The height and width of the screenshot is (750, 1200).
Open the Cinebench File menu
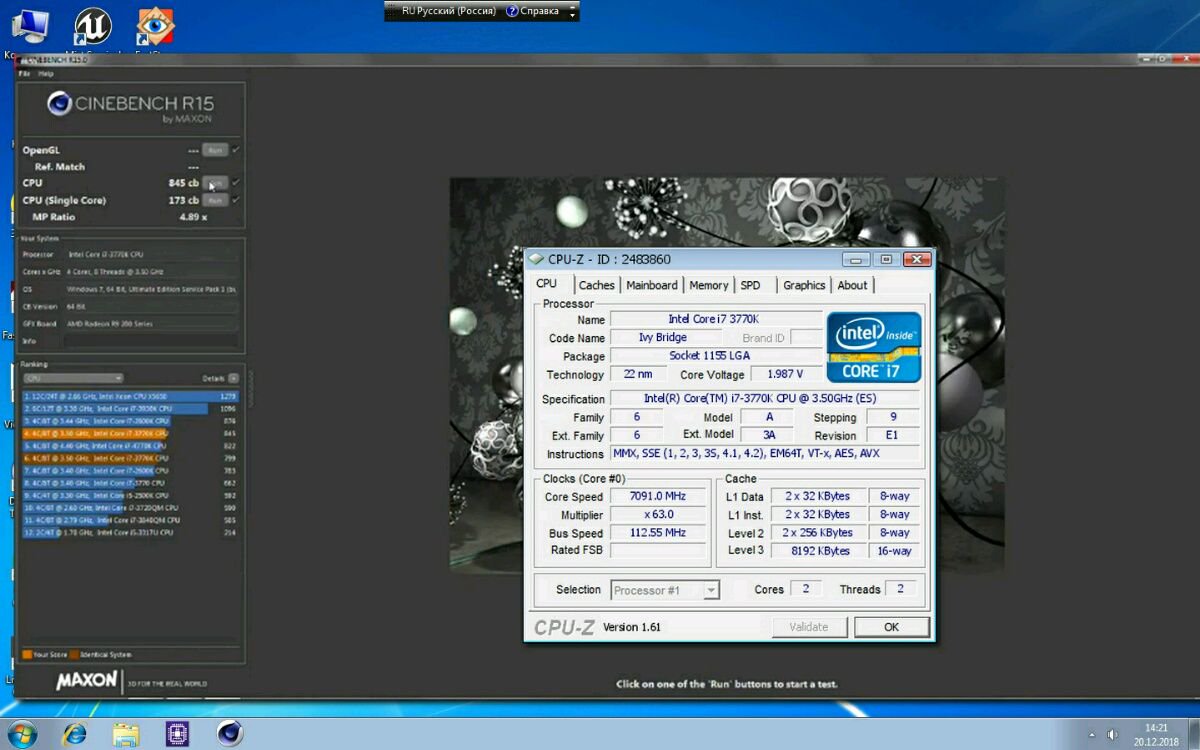[x=24, y=74]
